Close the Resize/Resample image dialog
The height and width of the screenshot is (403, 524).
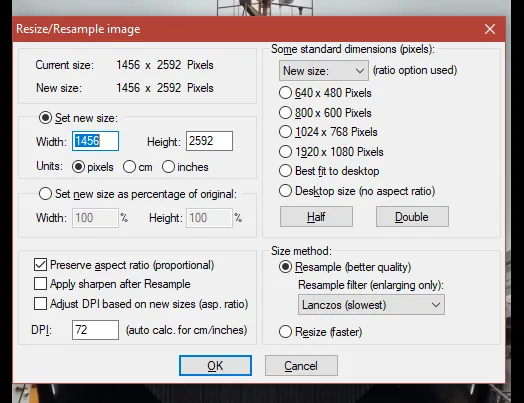(x=490, y=29)
